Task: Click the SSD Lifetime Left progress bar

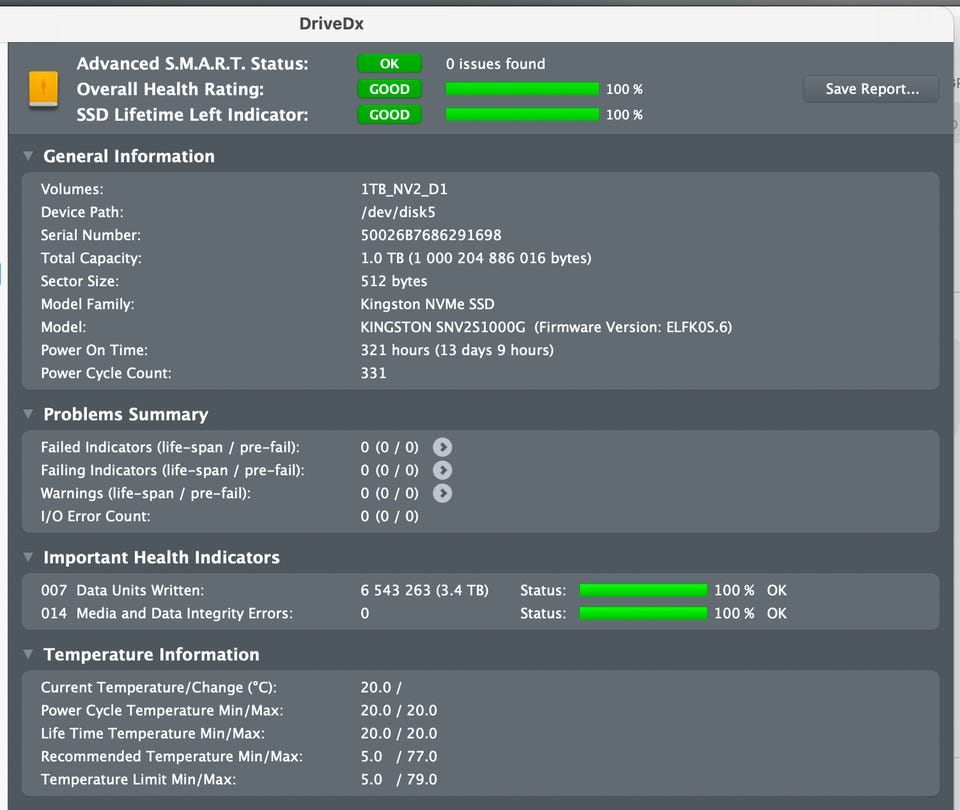Action: point(522,114)
